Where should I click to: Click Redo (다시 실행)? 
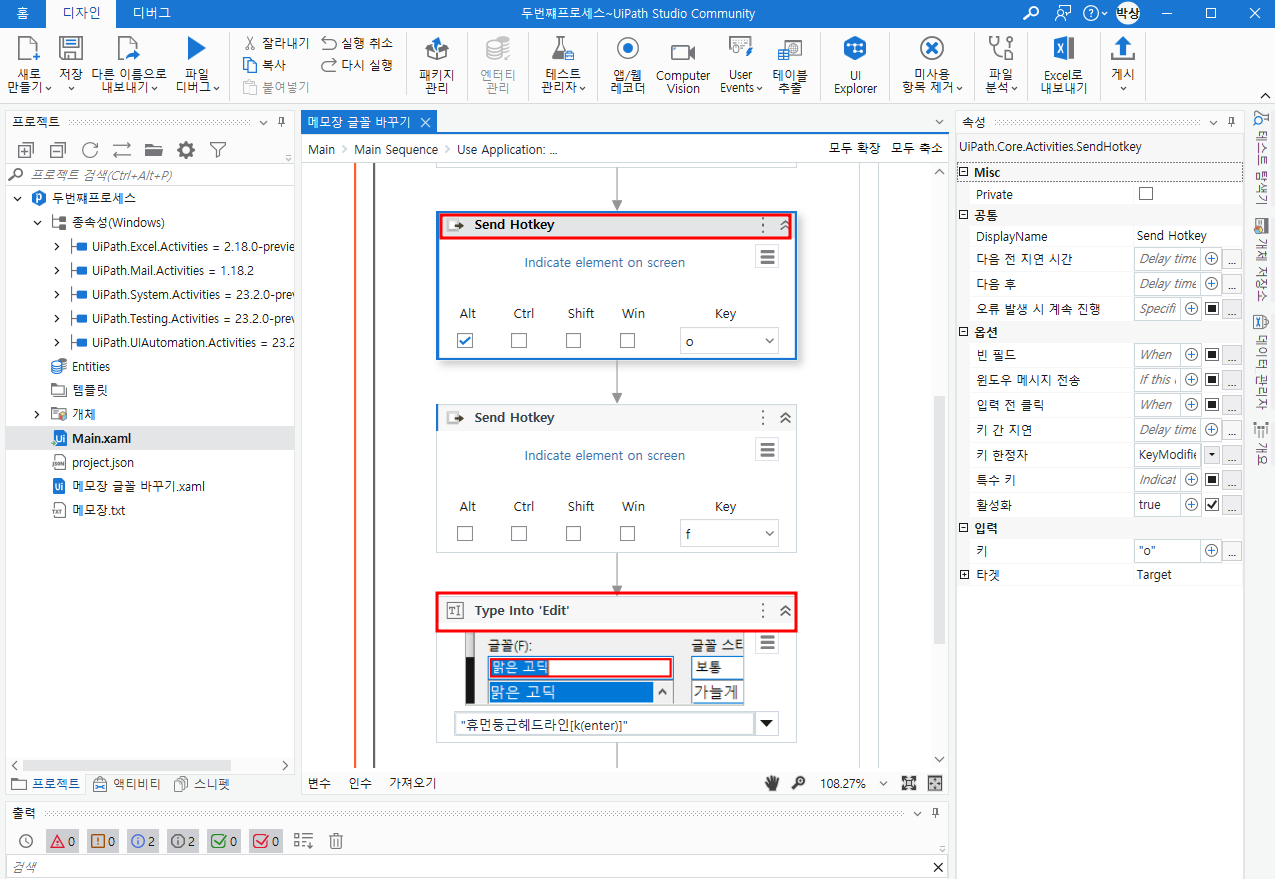coord(357,65)
